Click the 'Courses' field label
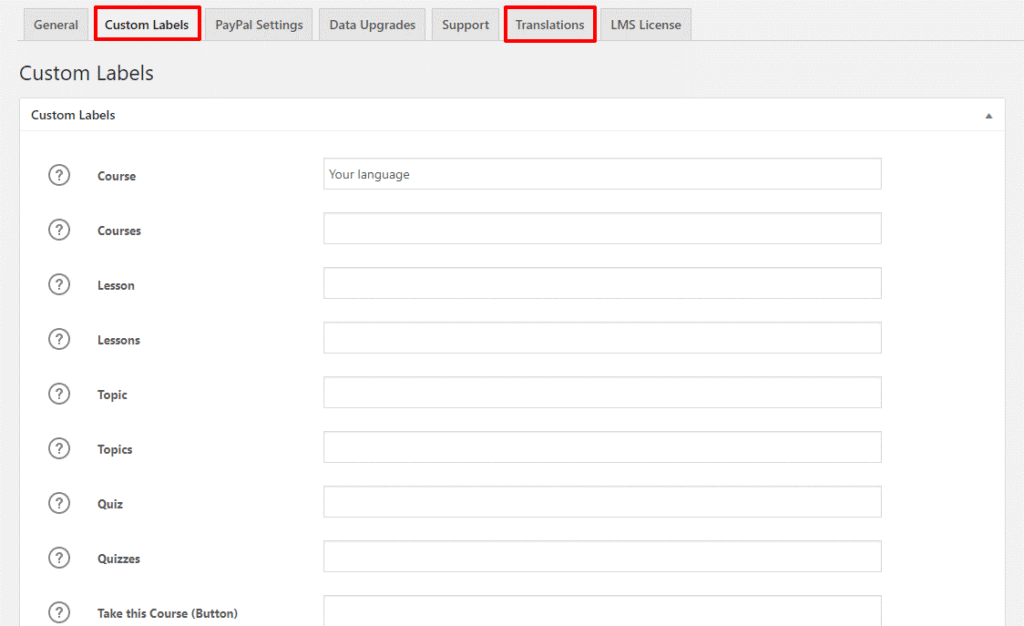Screen dimensions: 1024x626 tap(119, 231)
